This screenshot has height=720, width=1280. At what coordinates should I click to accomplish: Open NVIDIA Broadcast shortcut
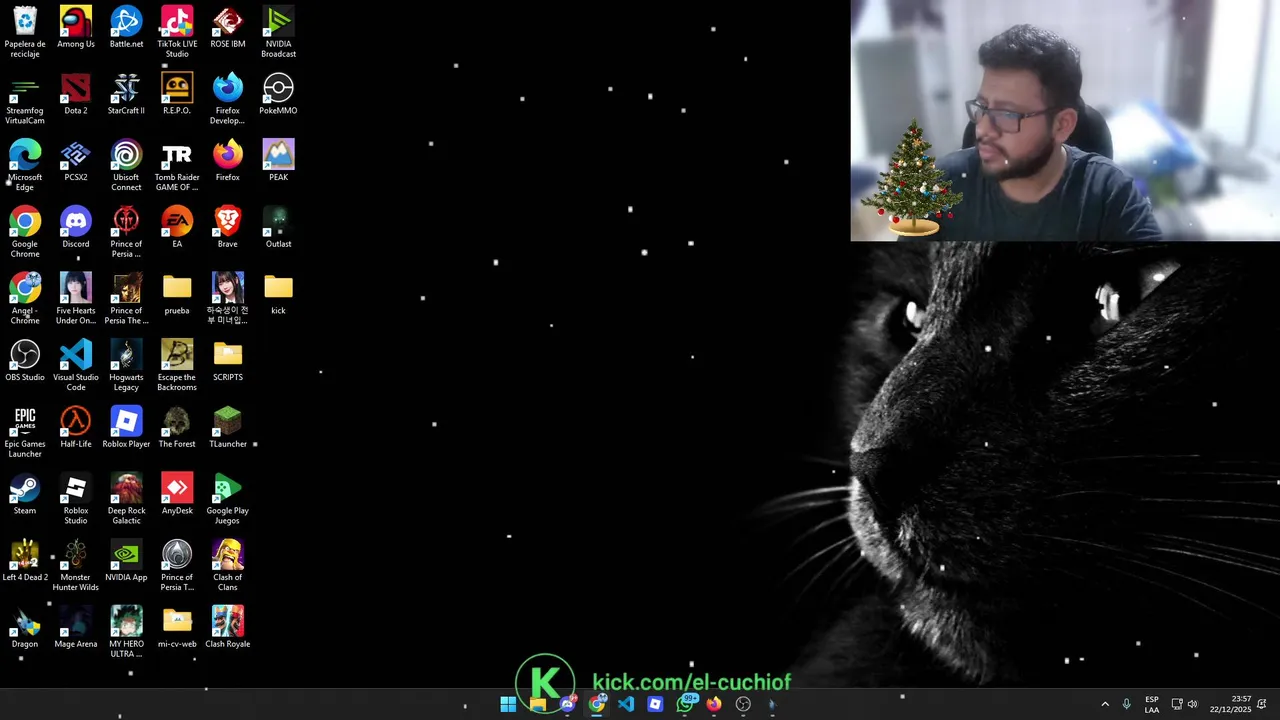(x=278, y=32)
